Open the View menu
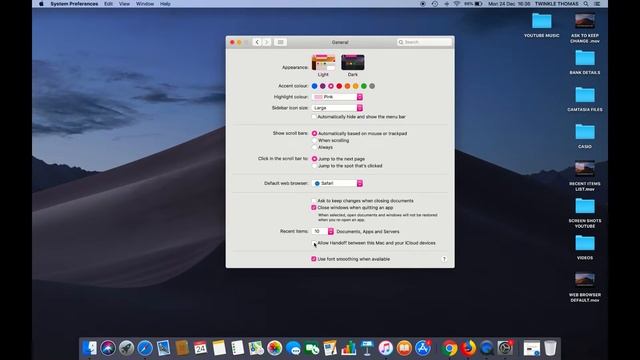This screenshot has height=360, width=640. [x=124, y=4]
